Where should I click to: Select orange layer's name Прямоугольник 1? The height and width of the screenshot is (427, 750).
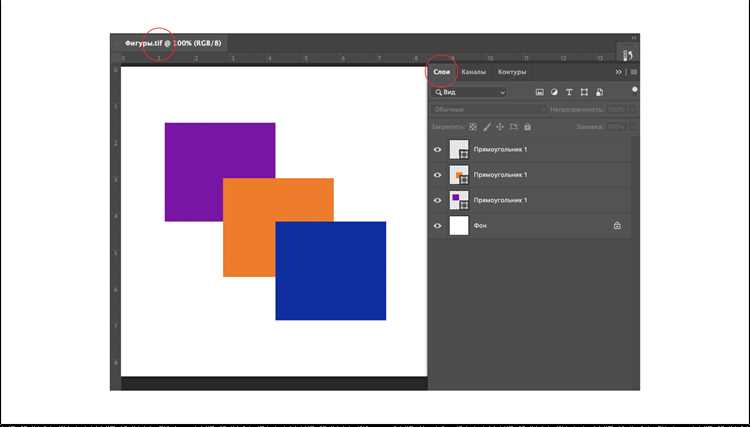pos(500,175)
